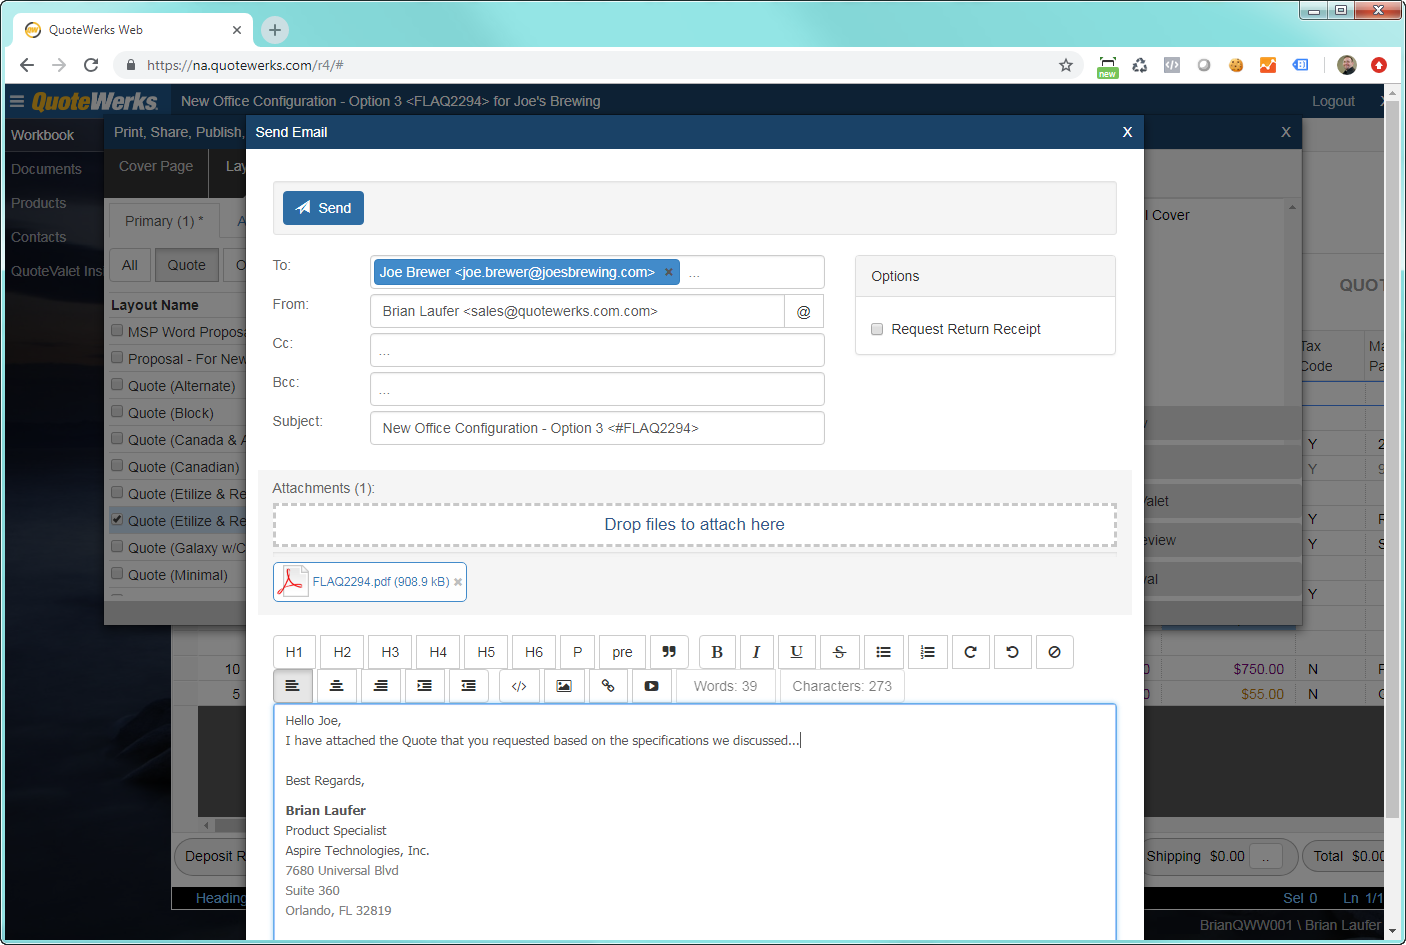Apply H3 heading format
1406x945 pixels.
tap(390, 652)
